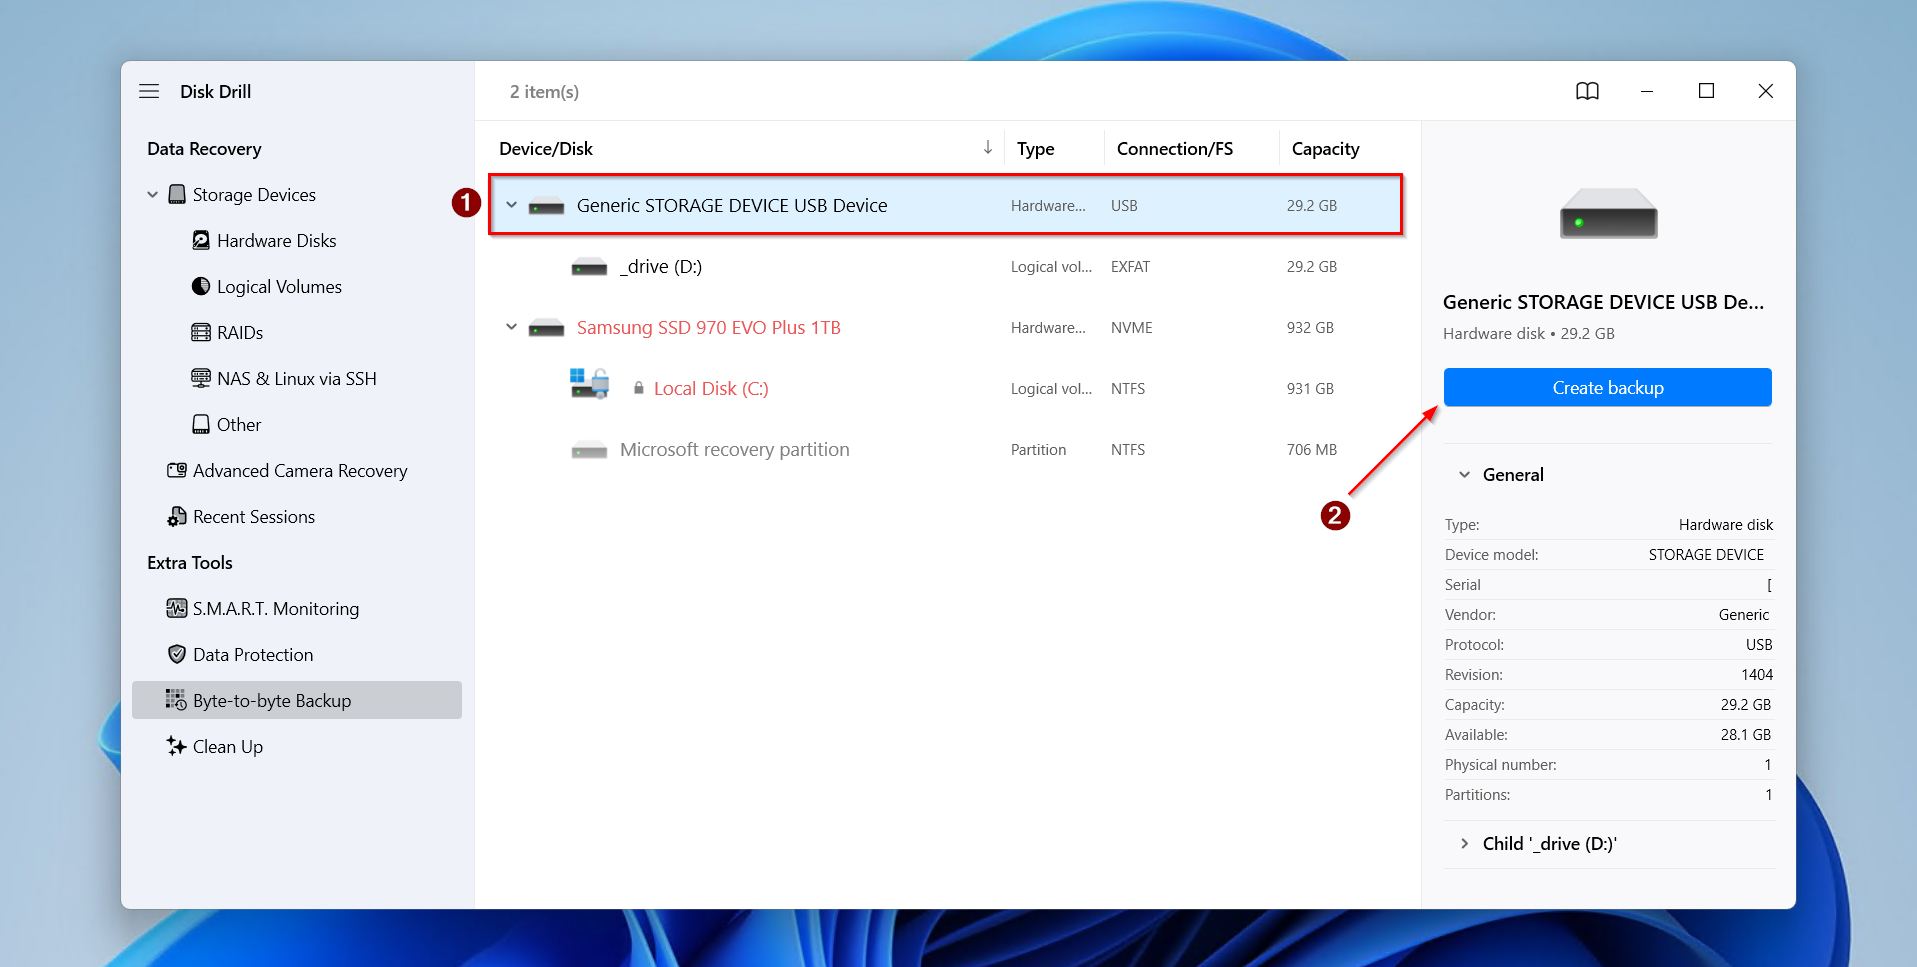Sort by the Device/Disk column arrow
This screenshot has height=967, width=1917.
(988, 147)
